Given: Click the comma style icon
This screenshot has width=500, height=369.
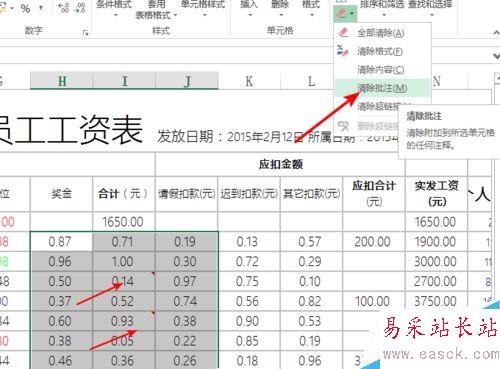Looking at the screenshot, I should [41, 7].
